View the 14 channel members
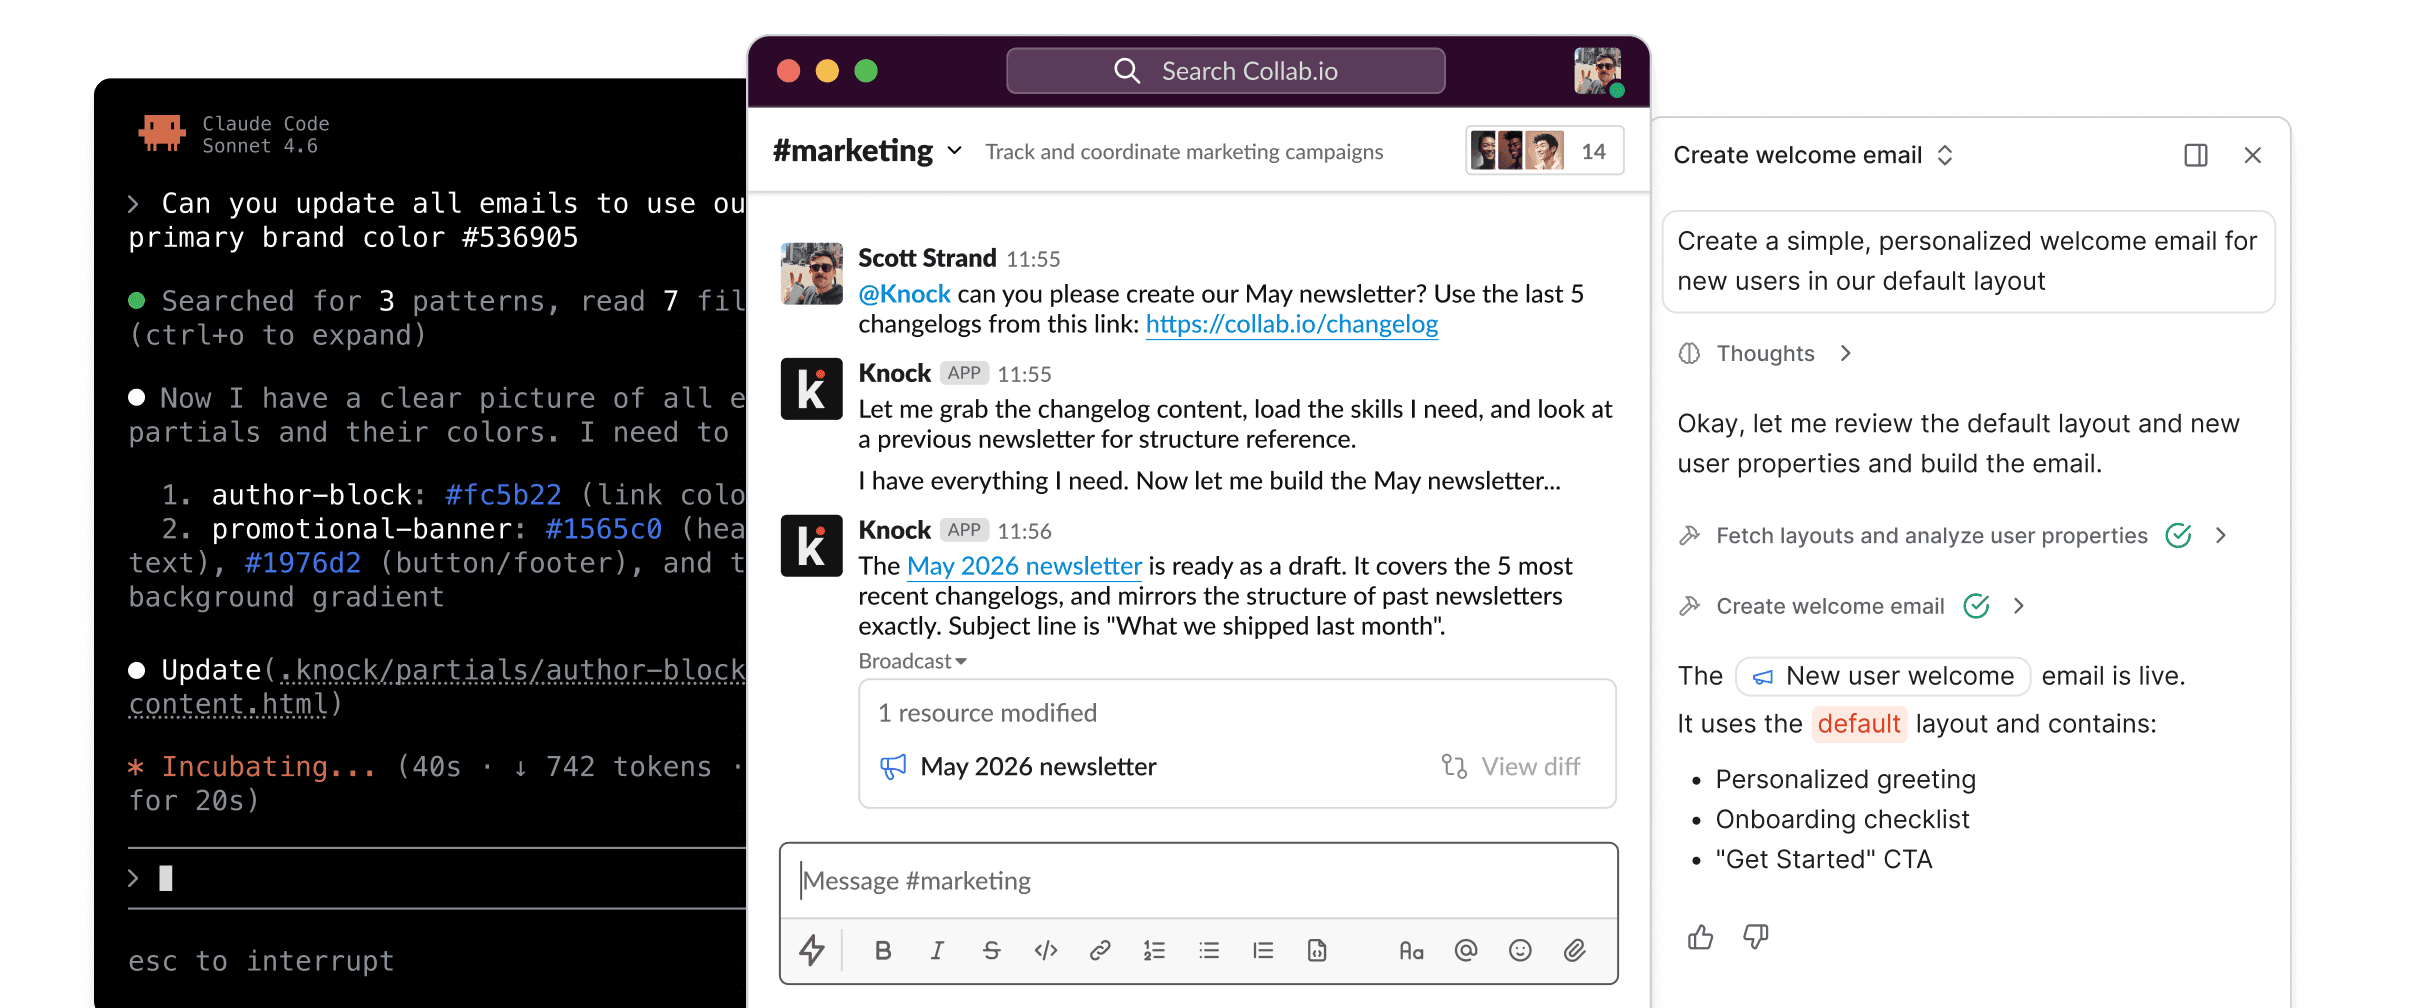Viewport: 2432px width, 1008px height. pos(1544,151)
